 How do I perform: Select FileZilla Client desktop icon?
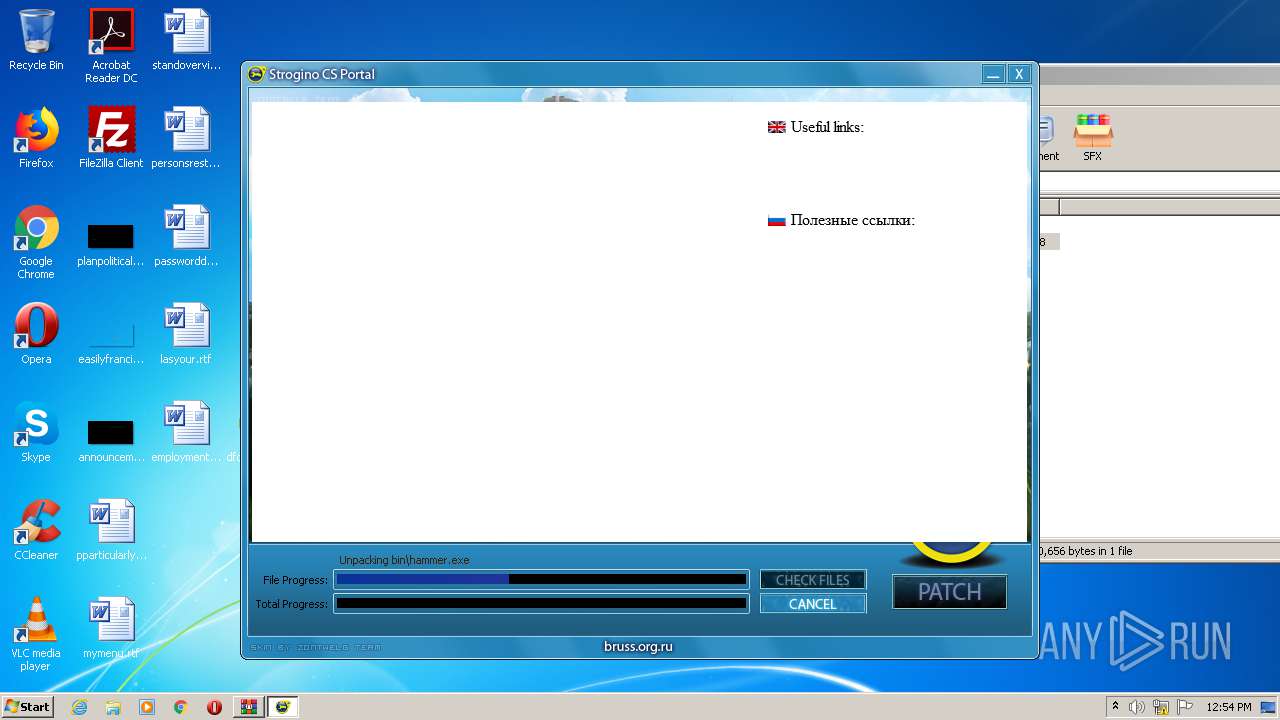(111, 138)
